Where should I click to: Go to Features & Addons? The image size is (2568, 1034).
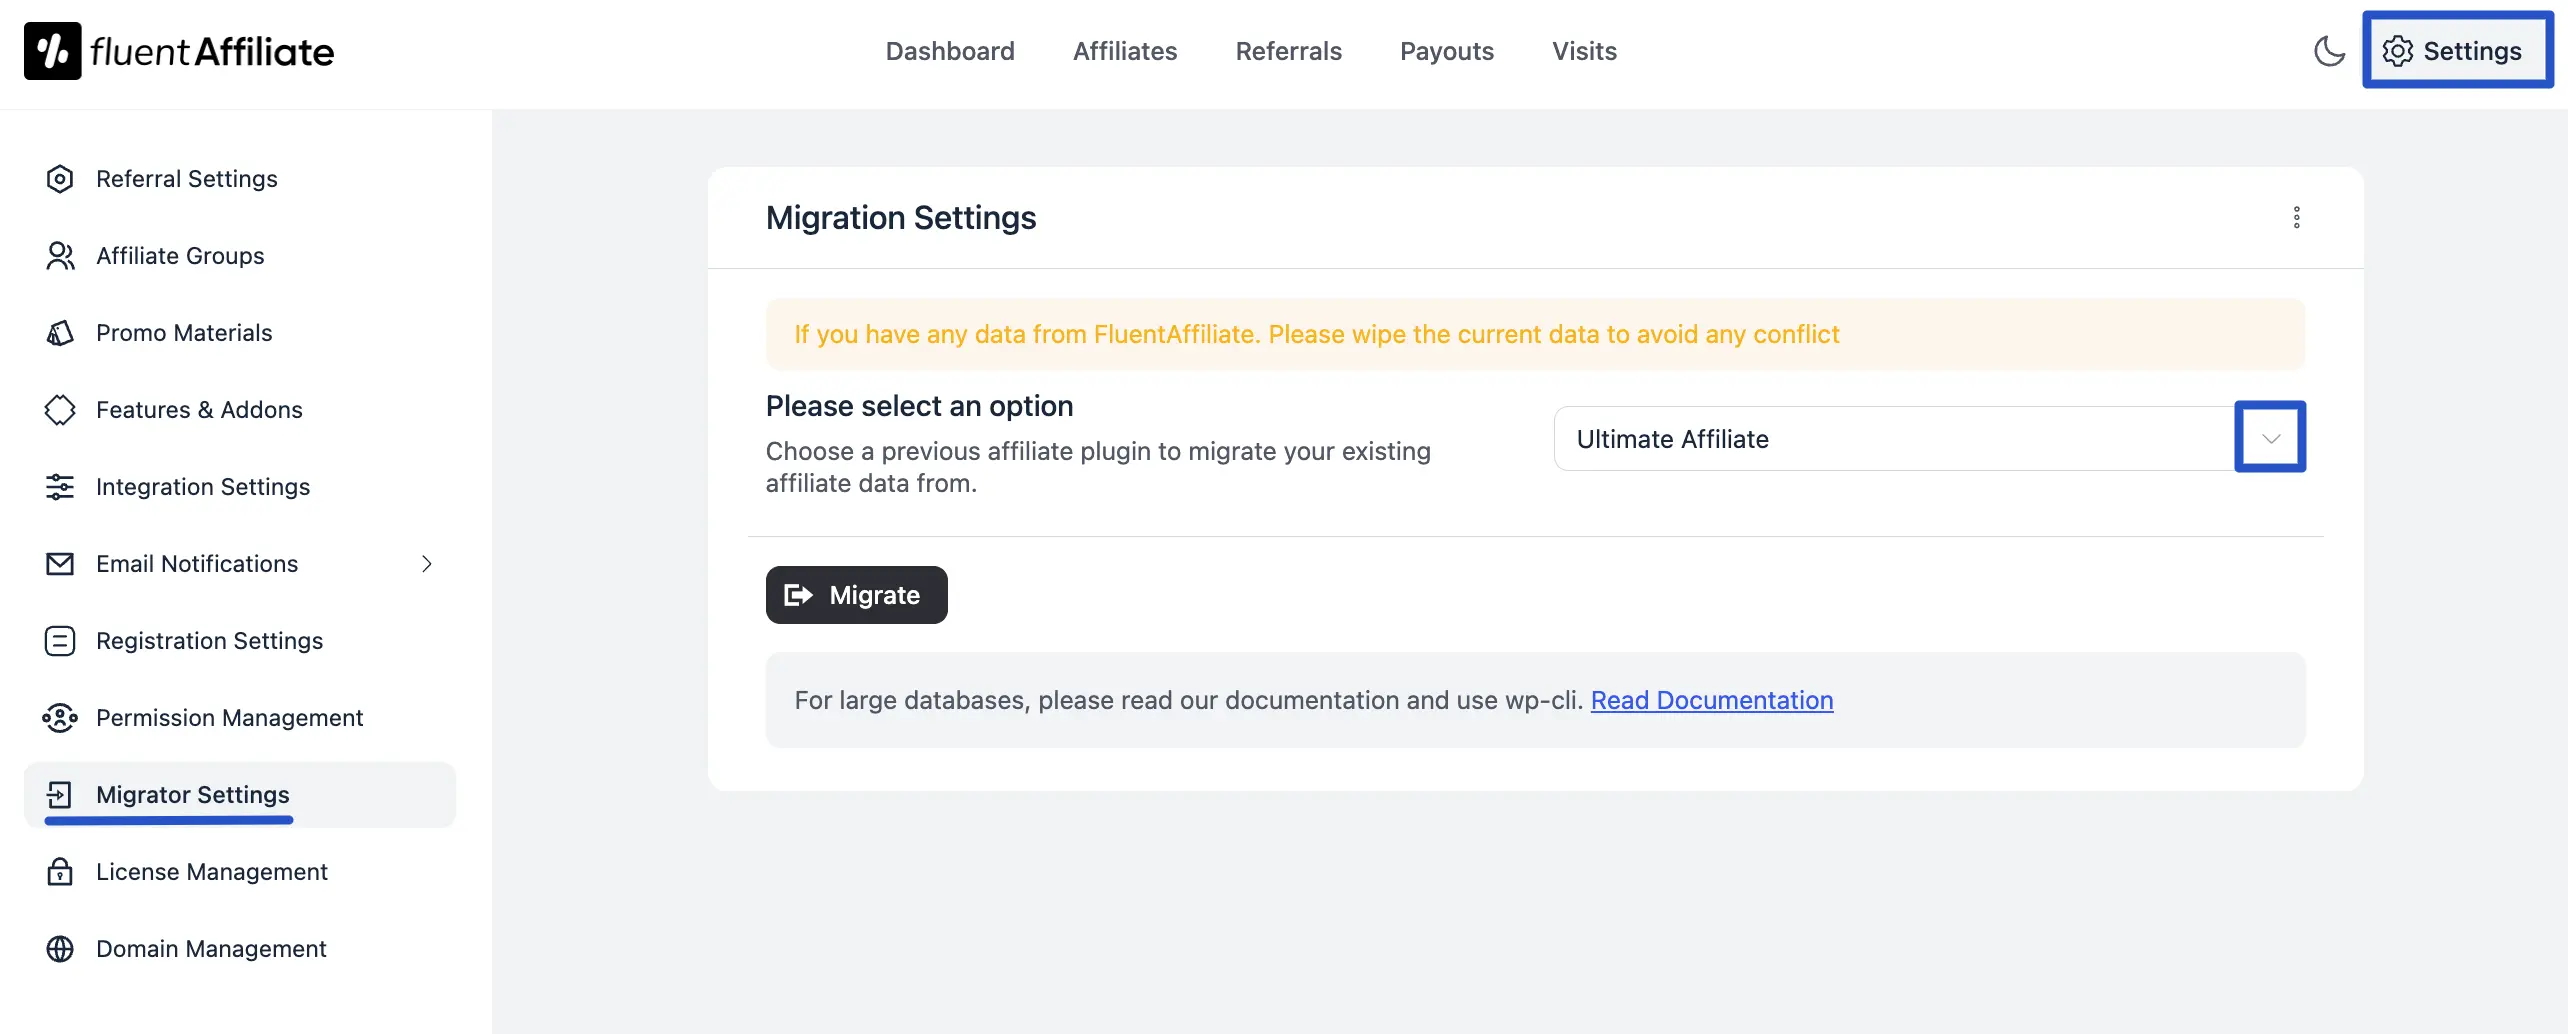tap(240, 410)
